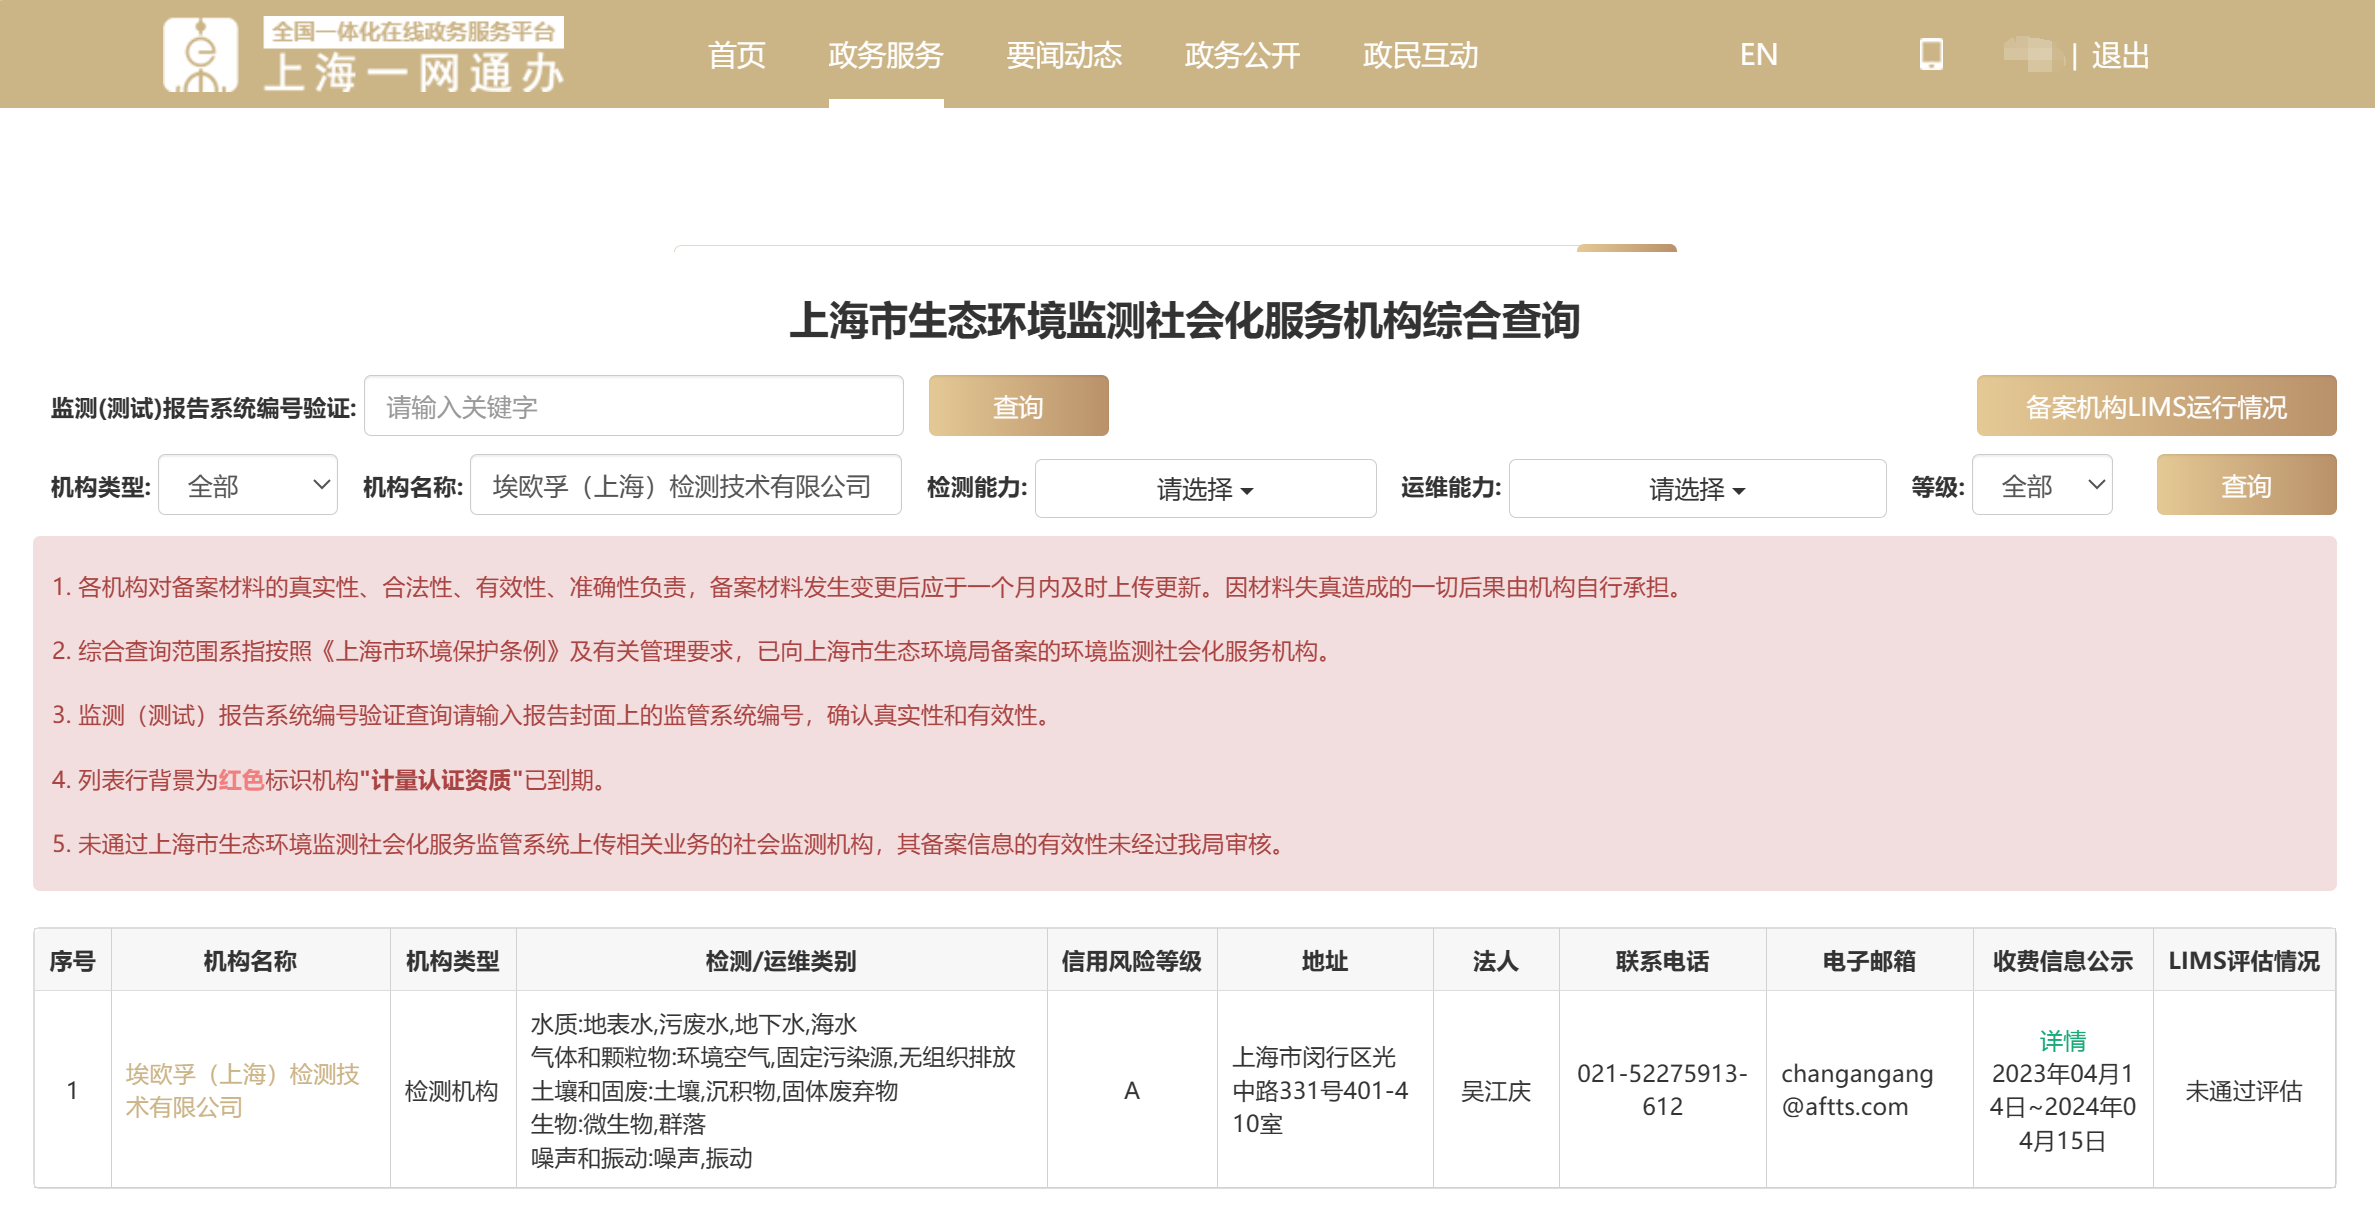Click the 上海一网通办 logo icon

201,55
